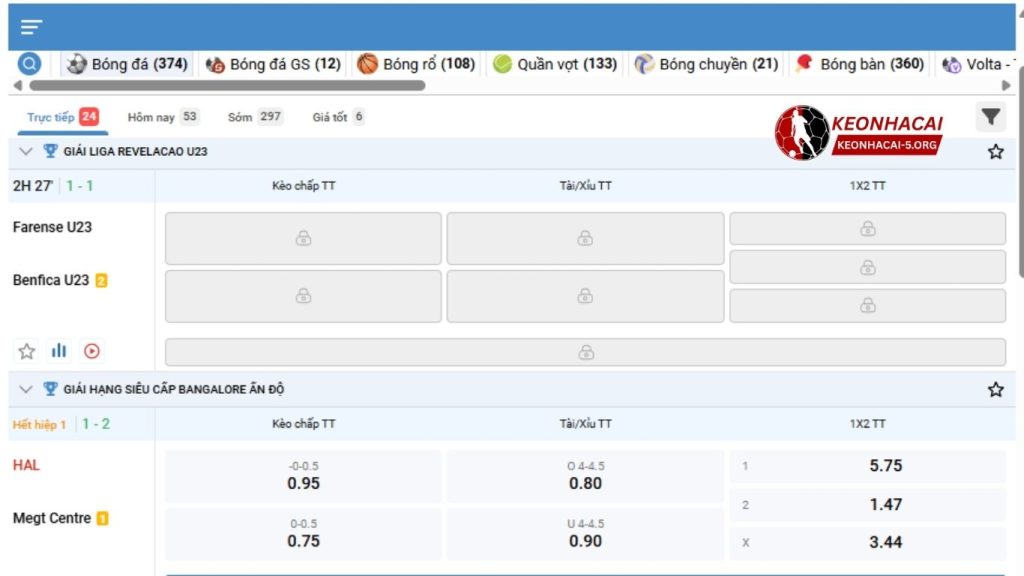Viewport: 1024px width, 576px height.
Task: Click the KEONHACAI logo
Action: pos(859,133)
